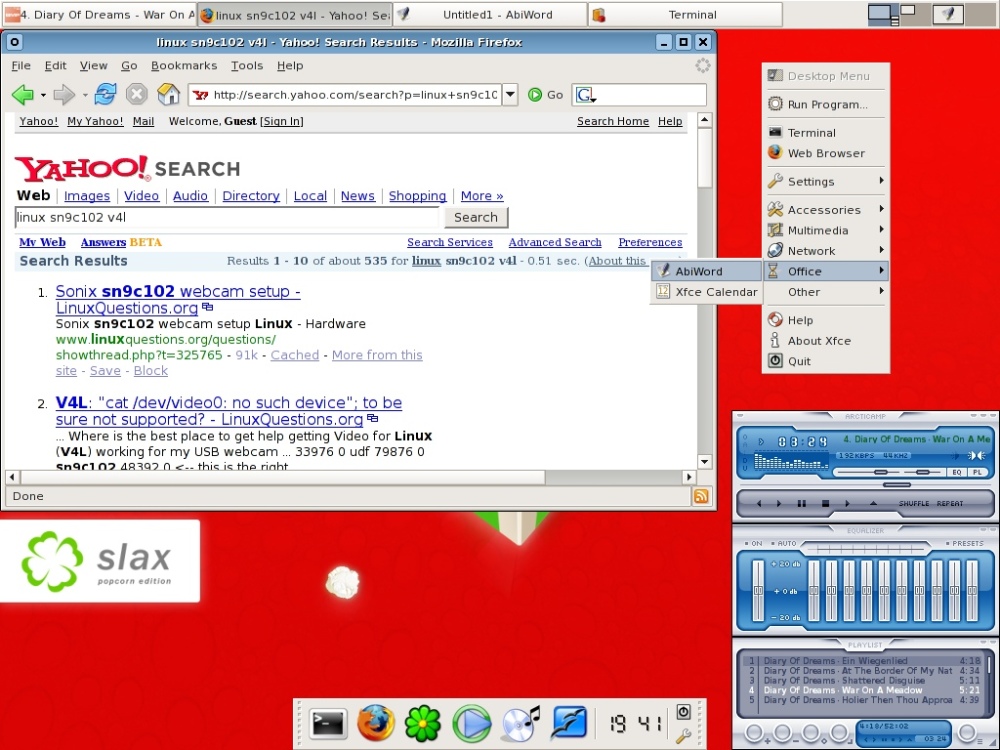Open panel settings wrench icon
Image resolution: width=1000 pixels, height=750 pixels.
pyautogui.click(x=683, y=736)
